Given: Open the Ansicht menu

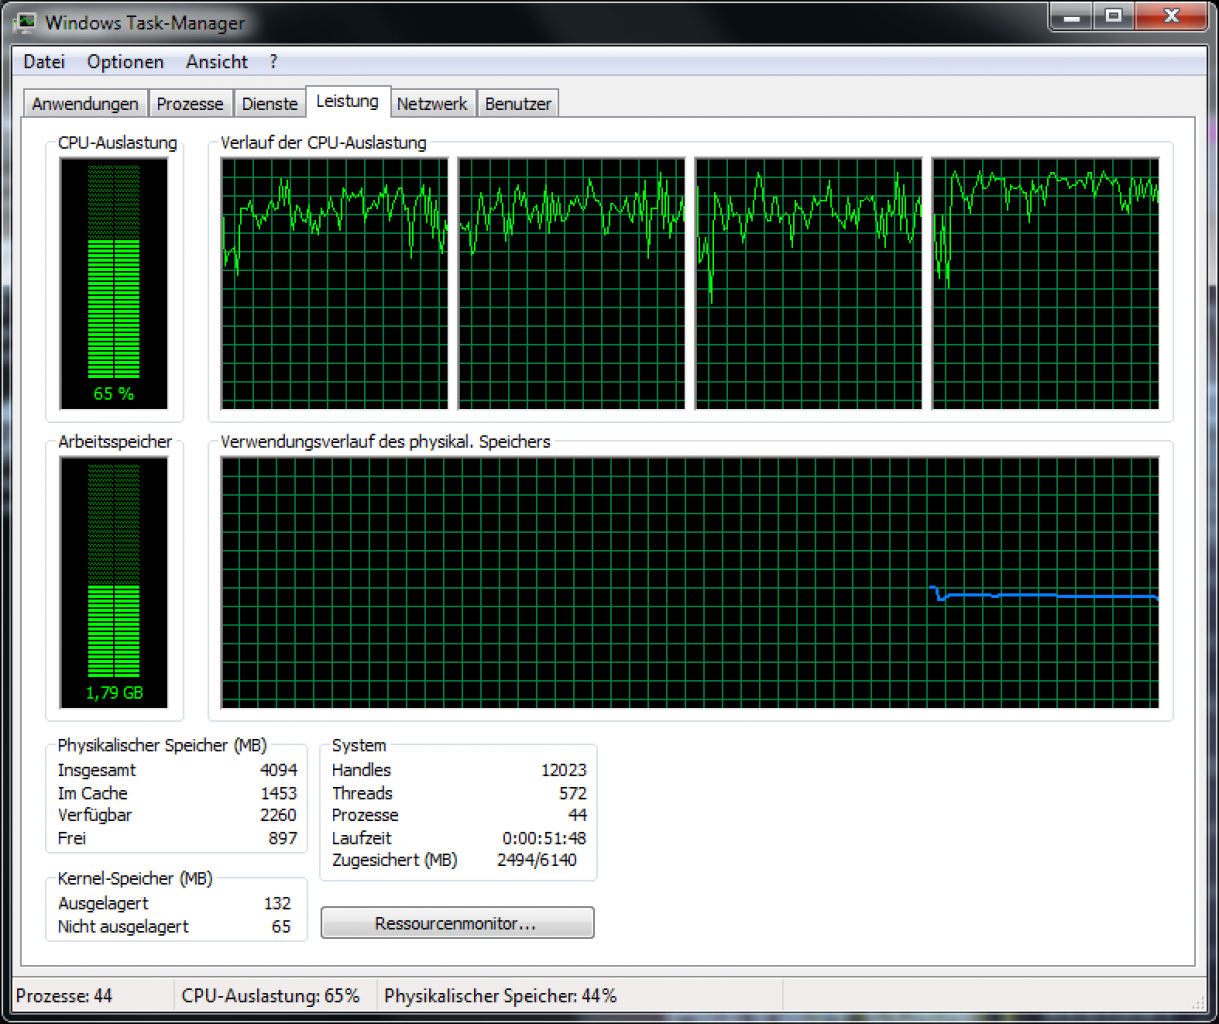Looking at the screenshot, I should 217,62.
